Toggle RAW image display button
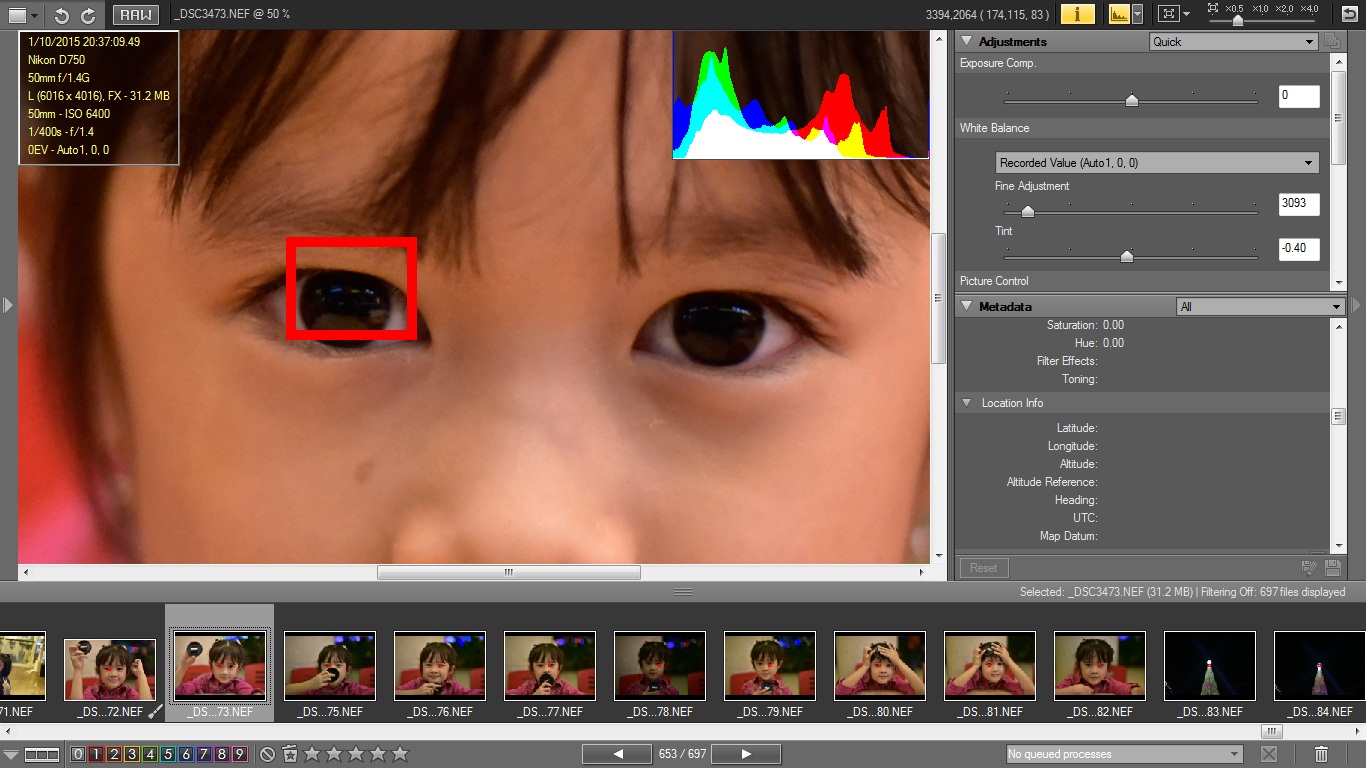1366x768 pixels. (133, 15)
